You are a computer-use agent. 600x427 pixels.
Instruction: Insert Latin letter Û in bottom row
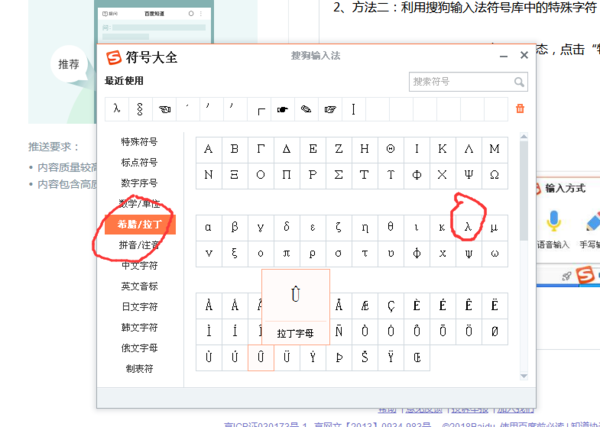[261, 358]
